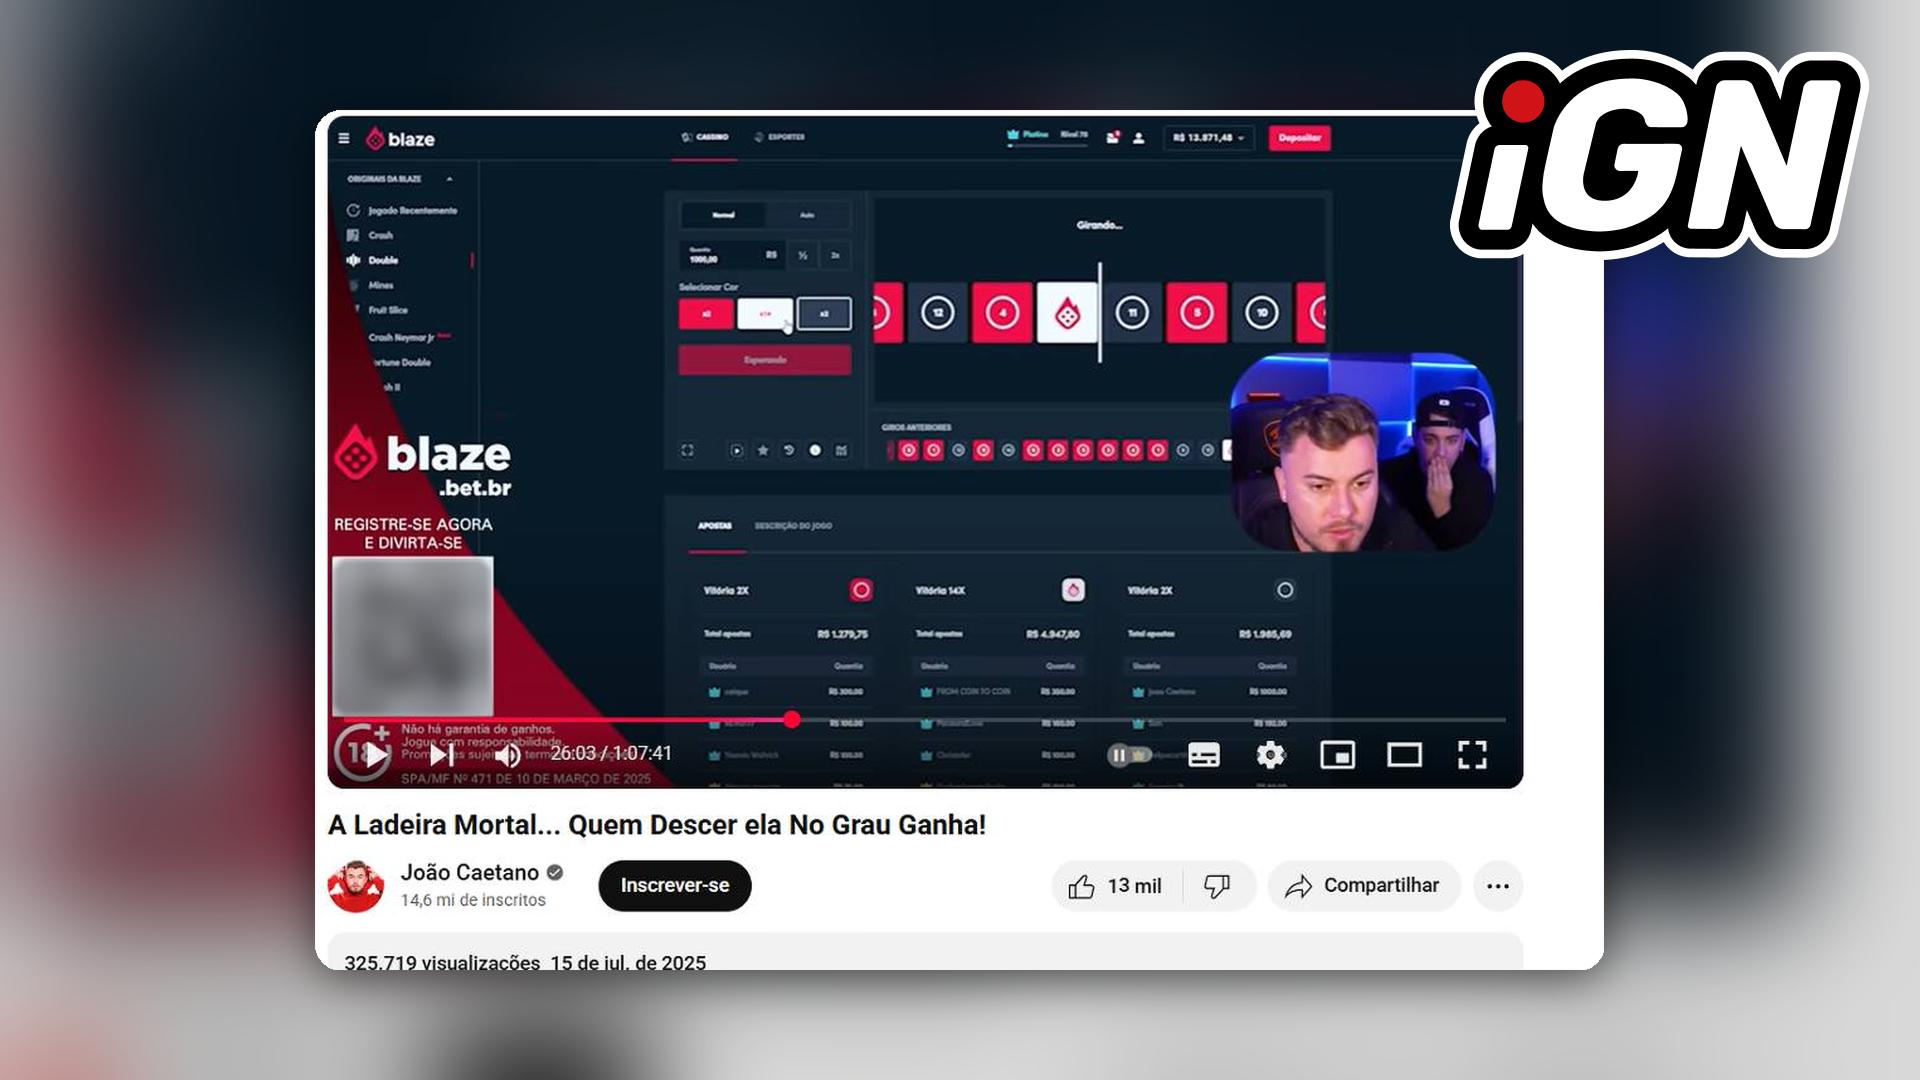1920x1080 pixels.
Task: Play the video with the play button
Action: coord(376,755)
